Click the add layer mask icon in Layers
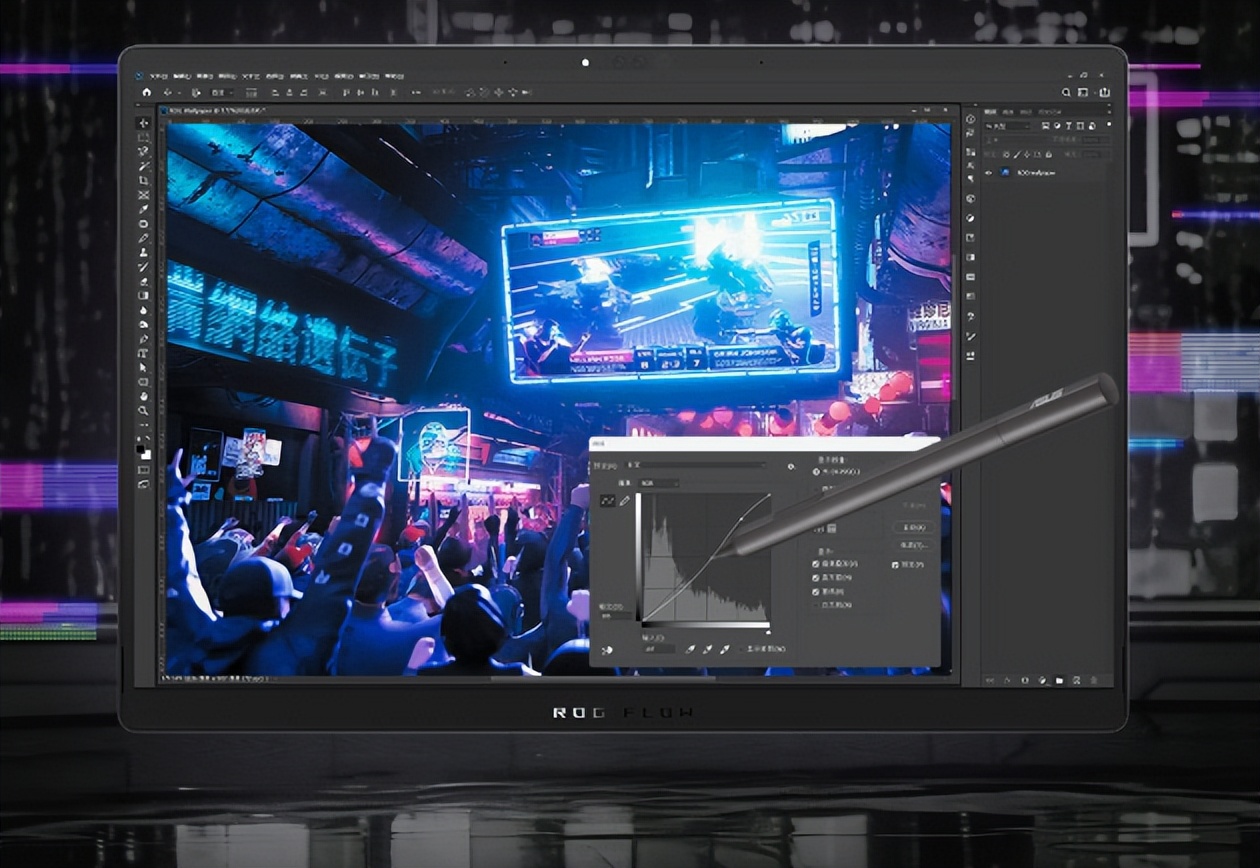The width and height of the screenshot is (1260, 868). (1025, 680)
